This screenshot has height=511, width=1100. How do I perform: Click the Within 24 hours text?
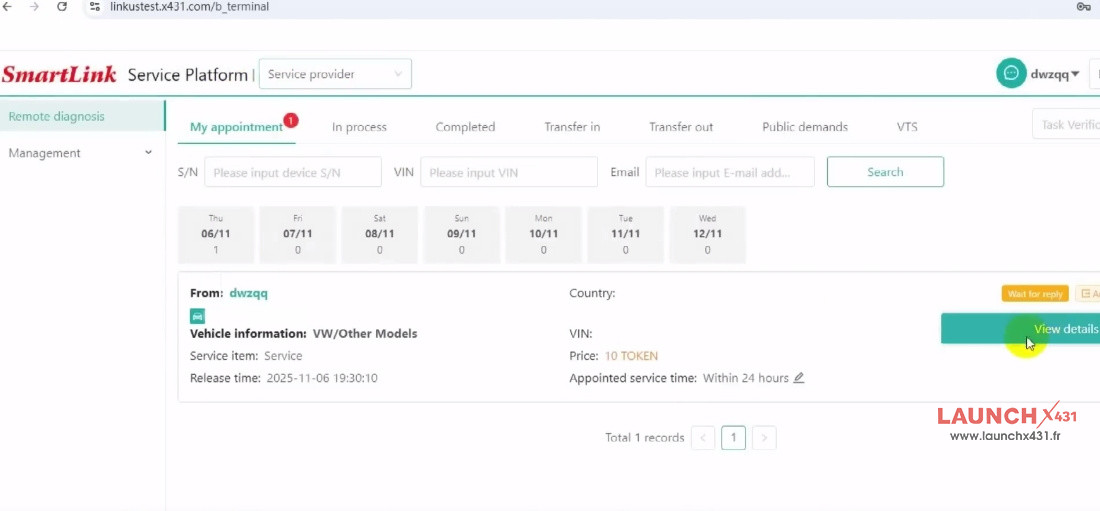pyautogui.click(x=746, y=378)
